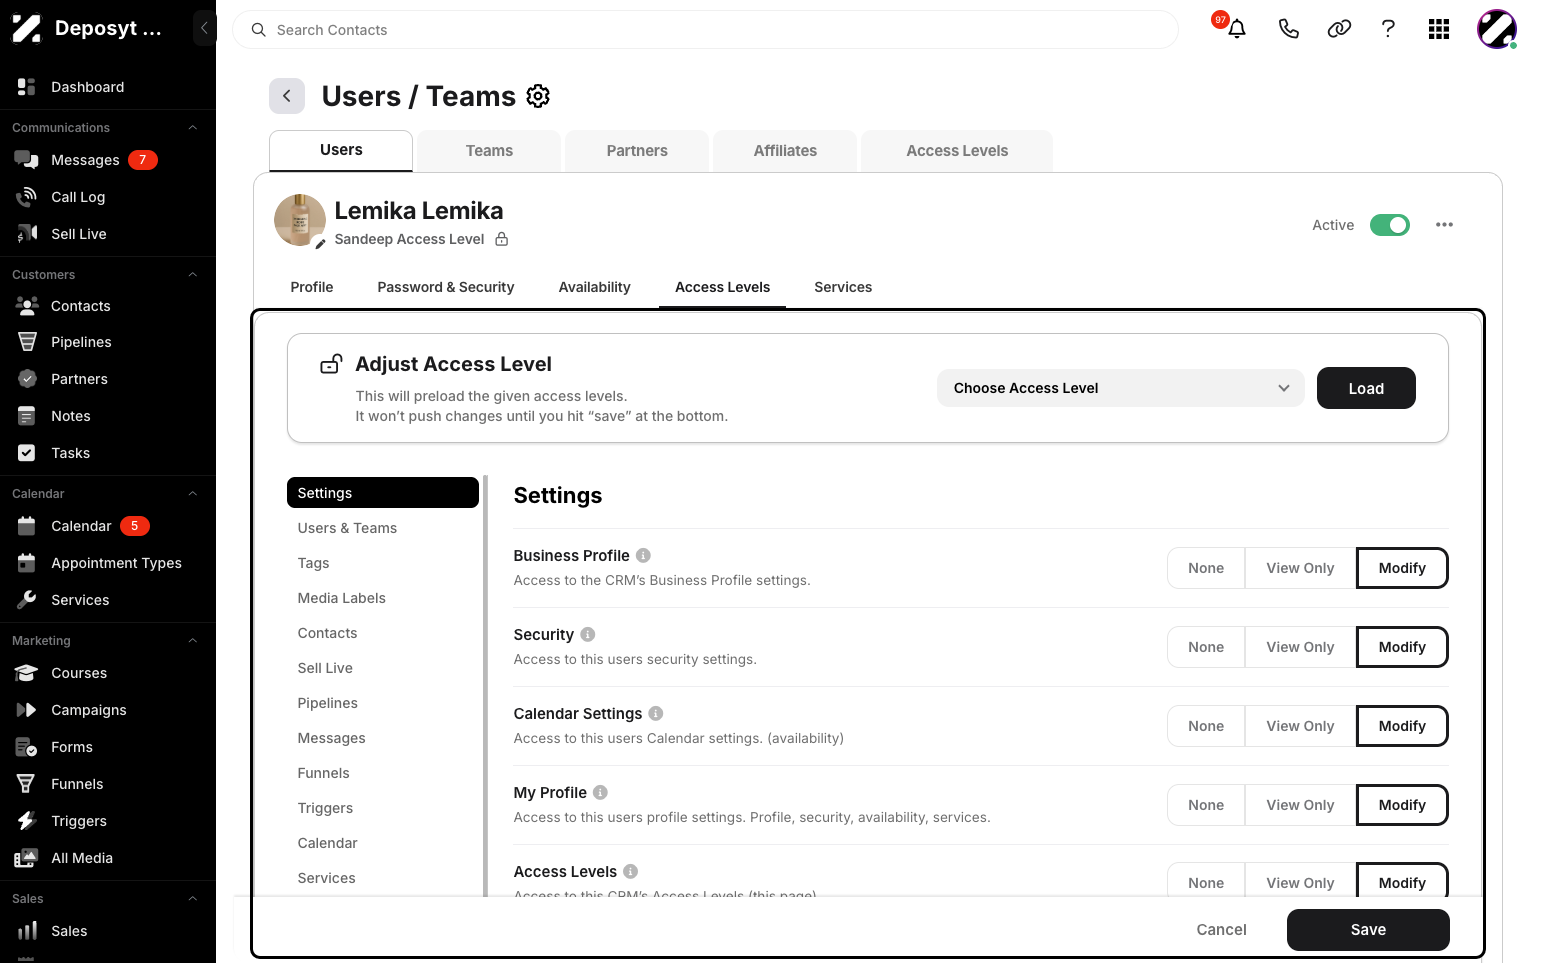1541x963 pixels.
Task: Open the user avatar menu in header
Action: click(1497, 29)
